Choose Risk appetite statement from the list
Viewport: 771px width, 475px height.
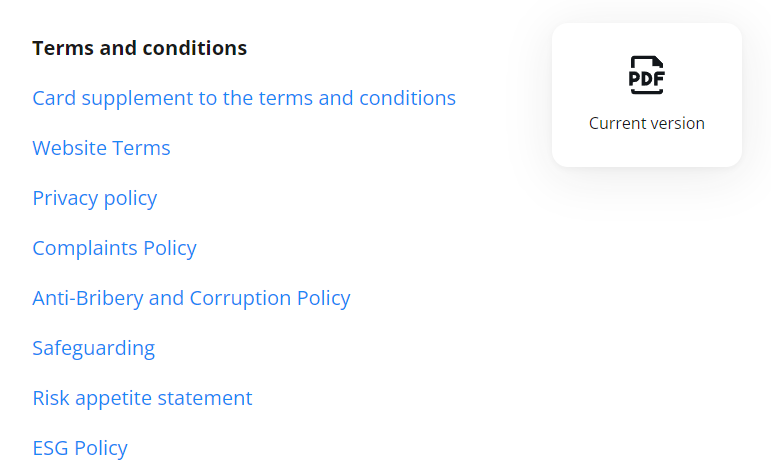pos(142,398)
